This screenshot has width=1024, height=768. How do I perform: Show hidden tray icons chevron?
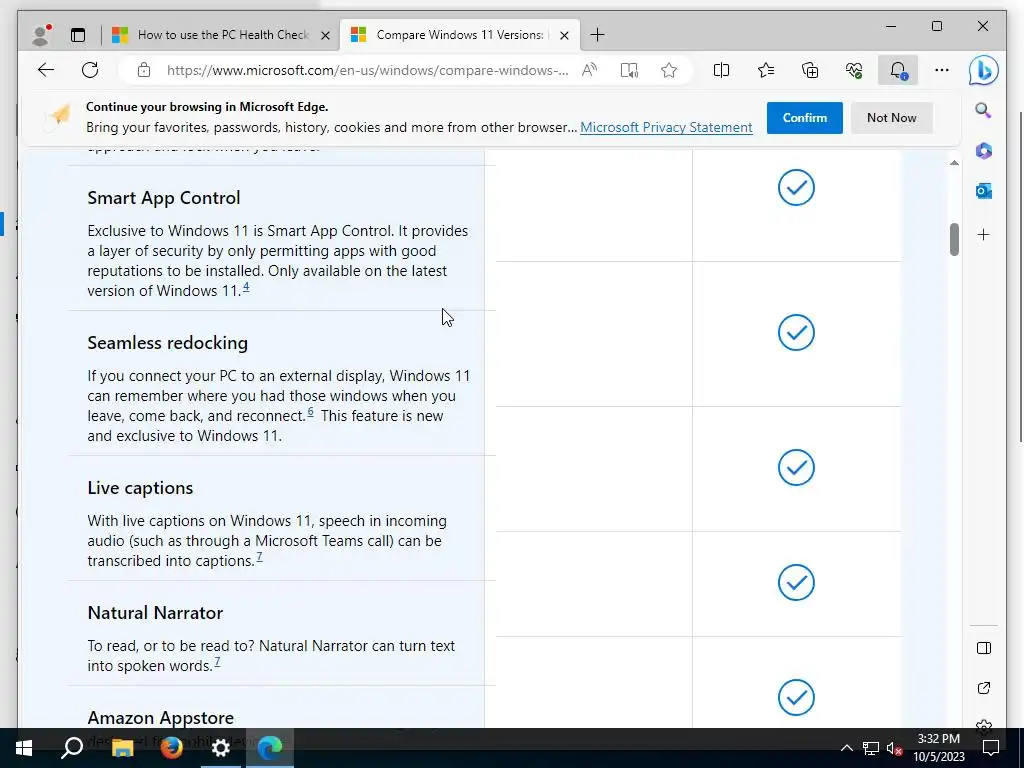846,748
